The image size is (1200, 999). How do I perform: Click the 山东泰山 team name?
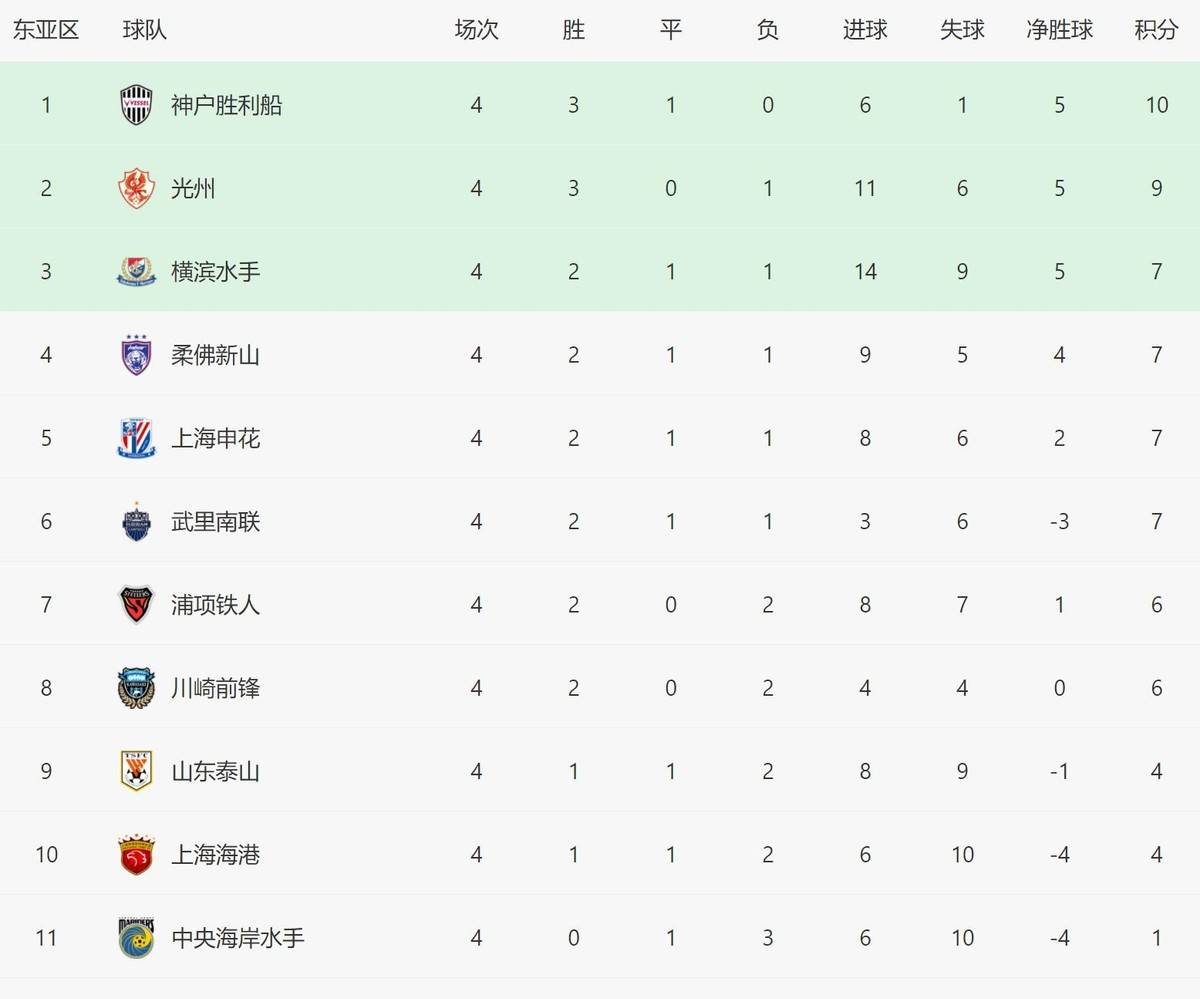[x=216, y=771]
